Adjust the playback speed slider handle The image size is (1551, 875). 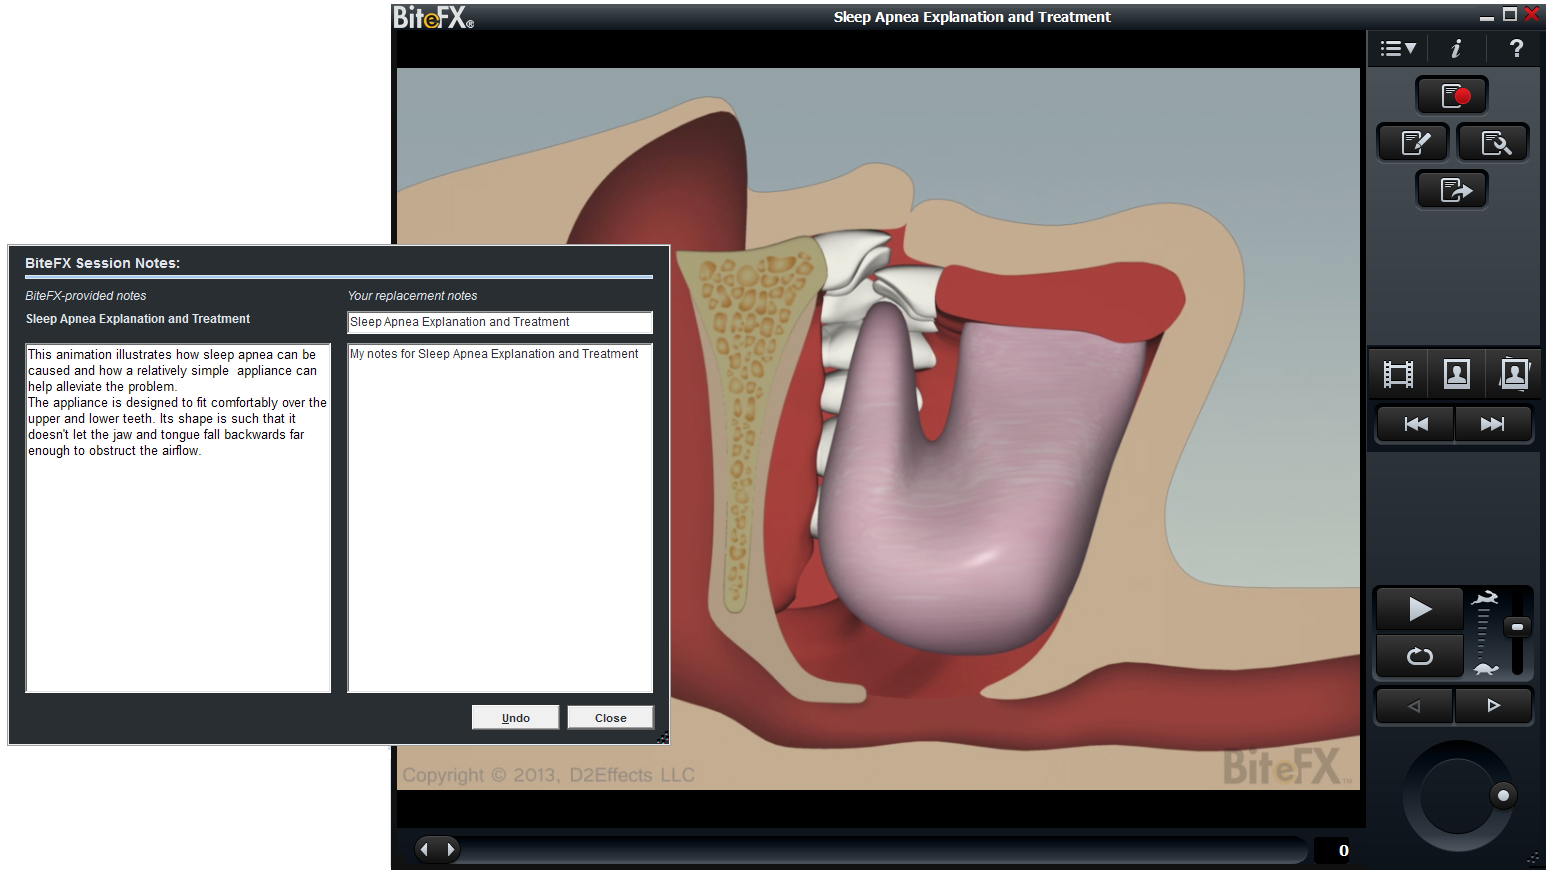1517,627
